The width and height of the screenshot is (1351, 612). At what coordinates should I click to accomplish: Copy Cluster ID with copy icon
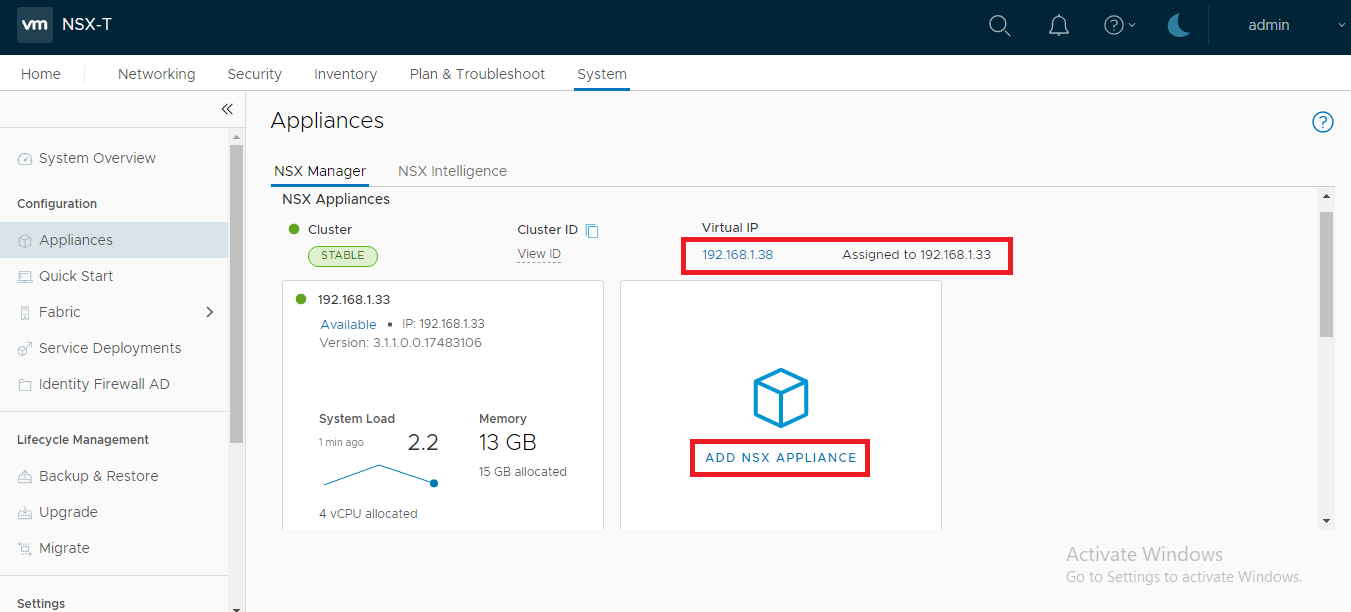pyautogui.click(x=592, y=231)
